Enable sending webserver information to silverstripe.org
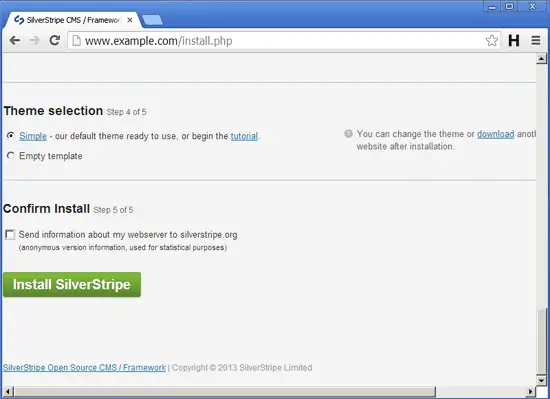Viewport: 550px width, 399px height. pos(10,235)
